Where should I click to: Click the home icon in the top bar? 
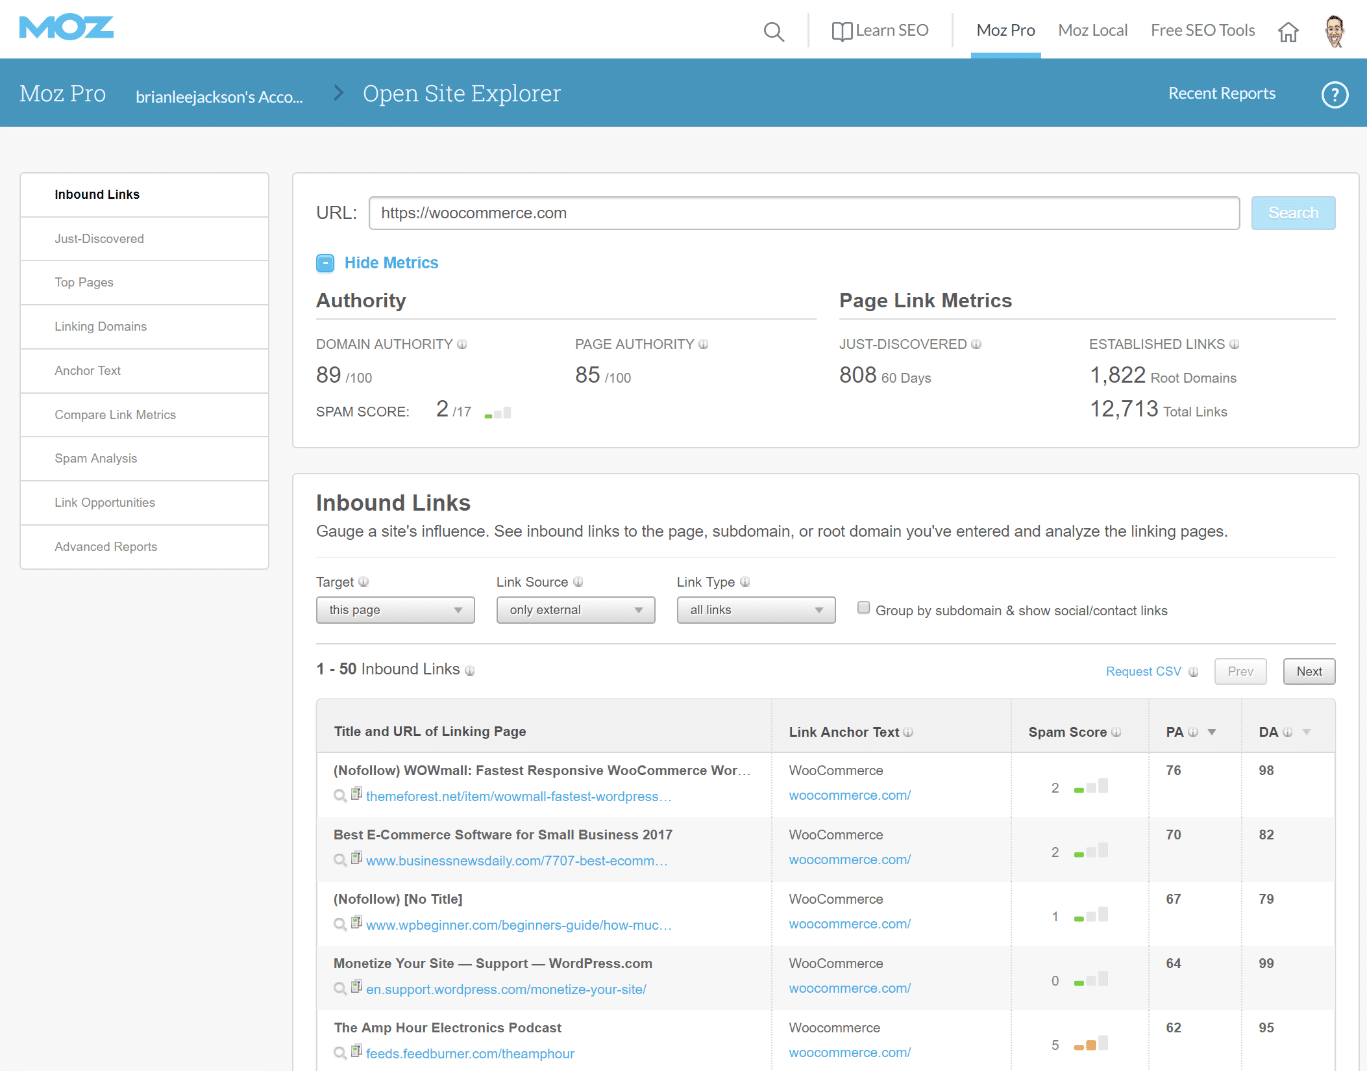click(1288, 32)
